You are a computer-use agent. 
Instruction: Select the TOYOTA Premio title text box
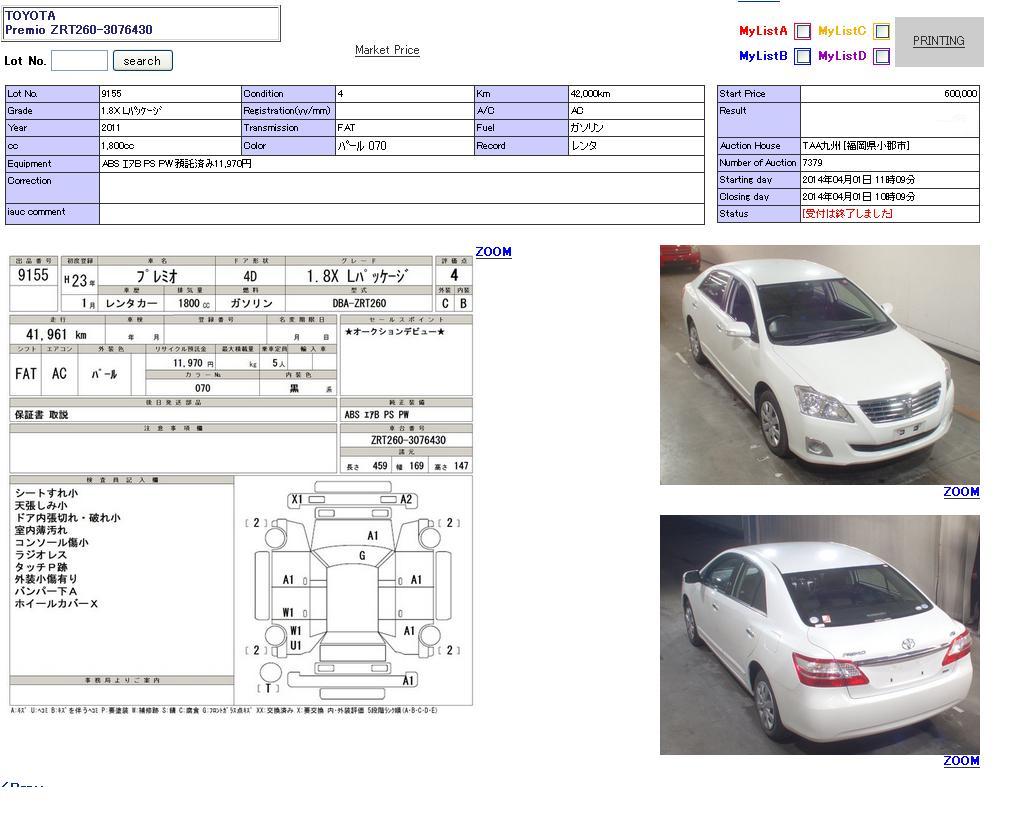point(142,23)
